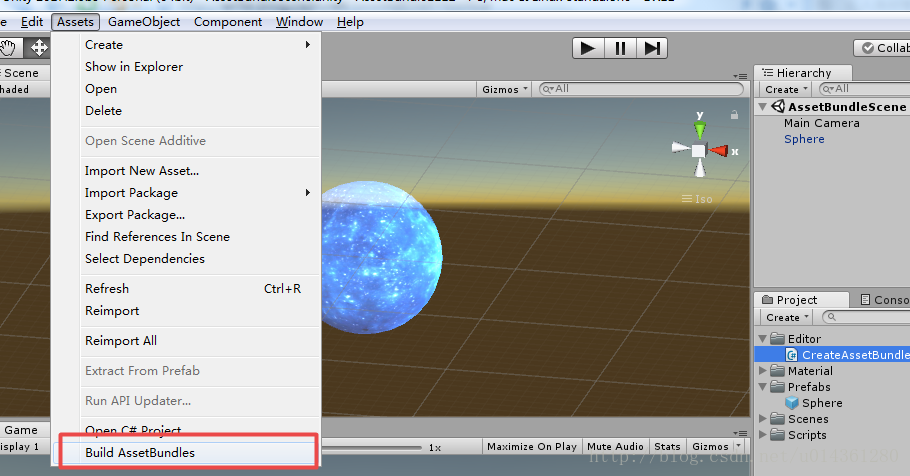
Task: Select the blue sphere in Scene view
Action: click(x=381, y=258)
